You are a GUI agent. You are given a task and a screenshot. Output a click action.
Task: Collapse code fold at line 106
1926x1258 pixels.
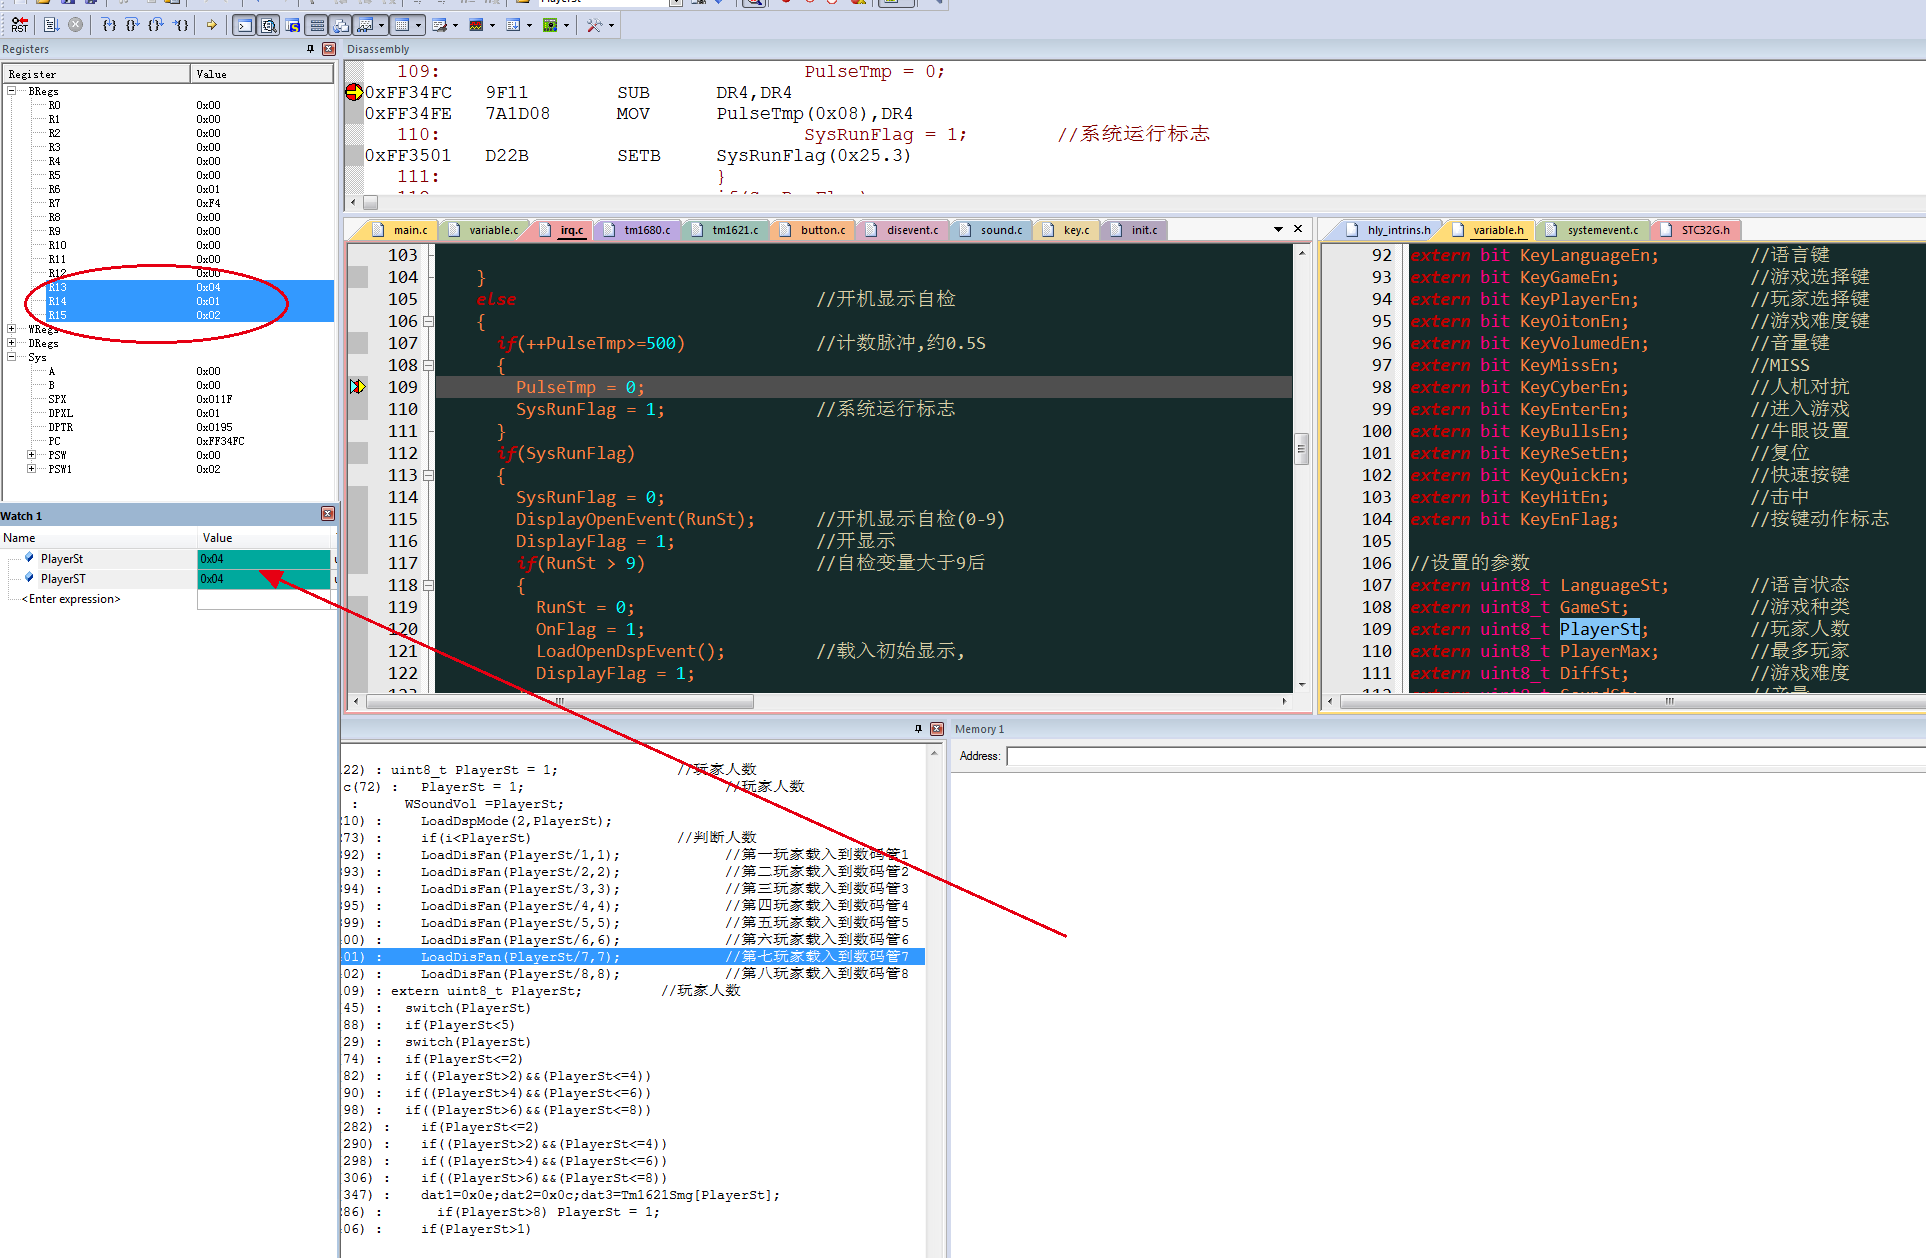pos(428,321)
